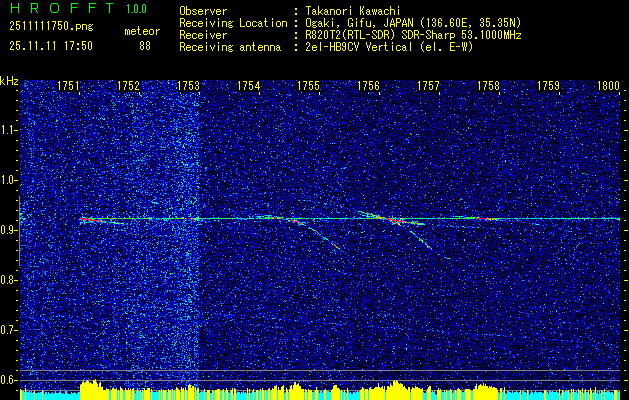629x400 pixels.
Task: Click the diagonal echo trail near 1757
Action: [419, 238]
